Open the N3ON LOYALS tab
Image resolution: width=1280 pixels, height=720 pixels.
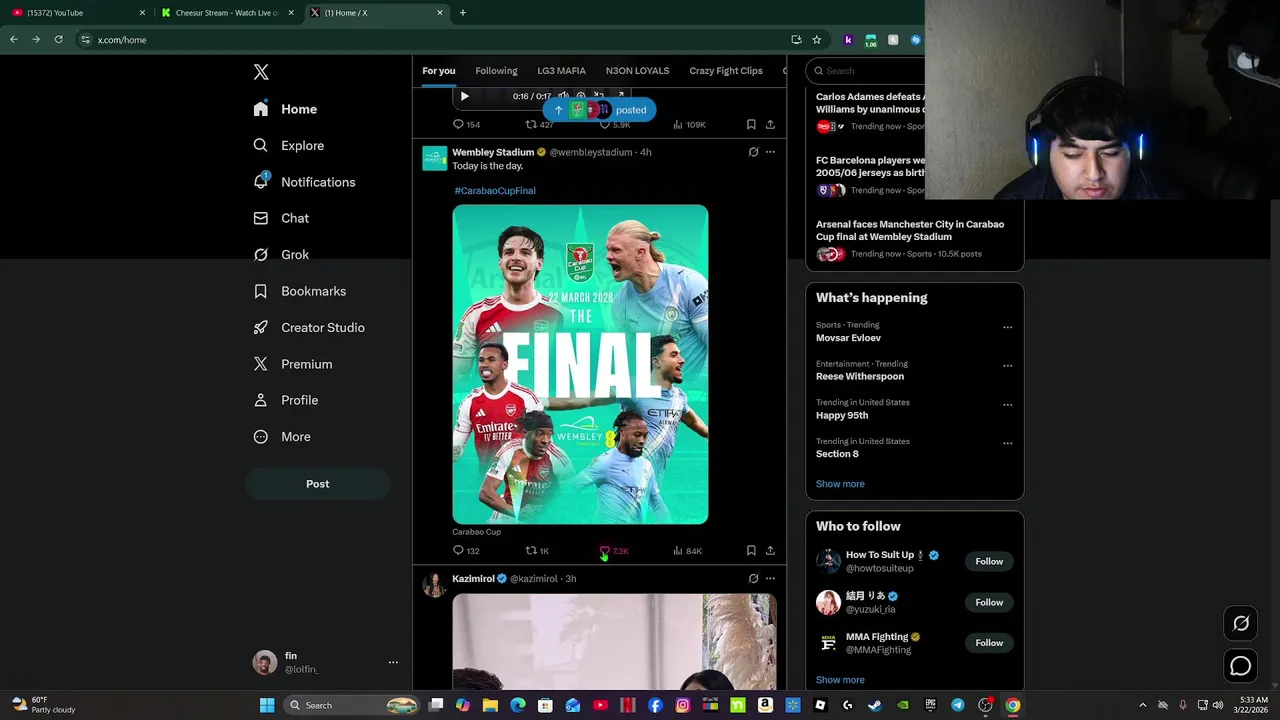pyautogui.click(x=637, y=71)
